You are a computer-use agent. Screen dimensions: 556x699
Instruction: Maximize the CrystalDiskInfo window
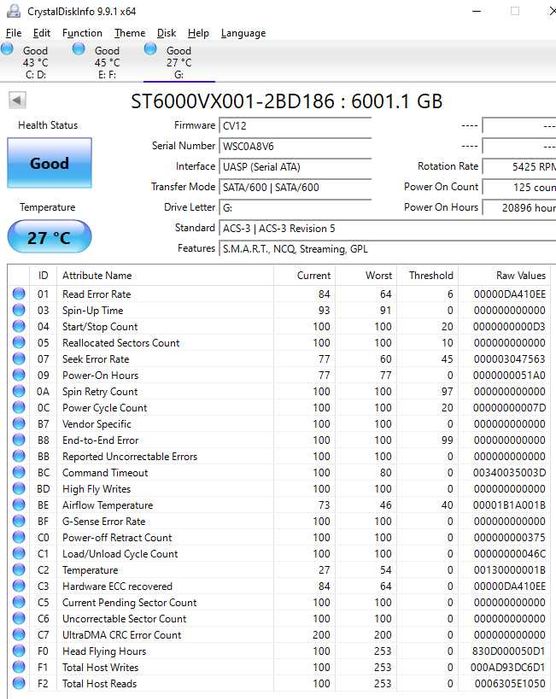[x=515, y=11]
